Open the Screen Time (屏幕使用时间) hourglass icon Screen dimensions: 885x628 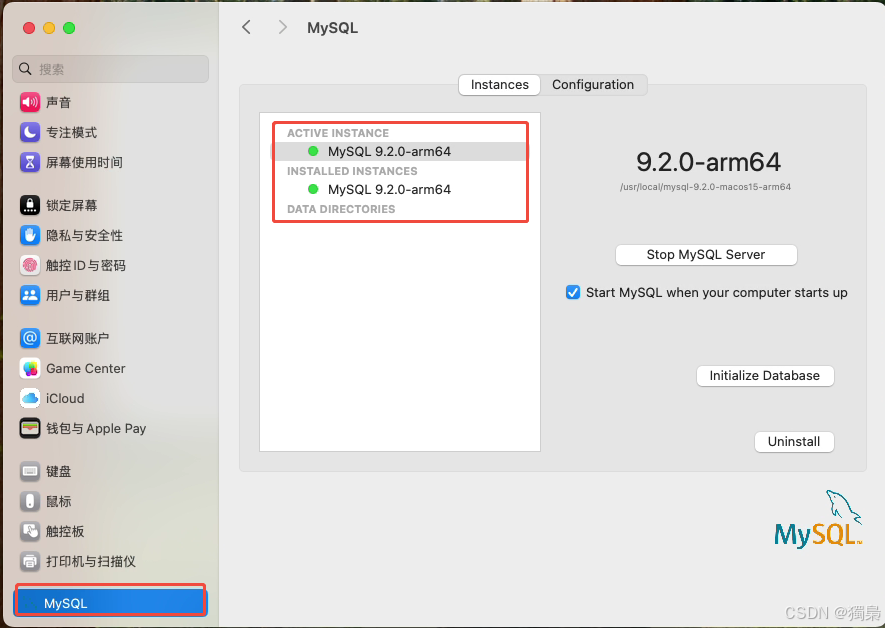coord(30,163)
